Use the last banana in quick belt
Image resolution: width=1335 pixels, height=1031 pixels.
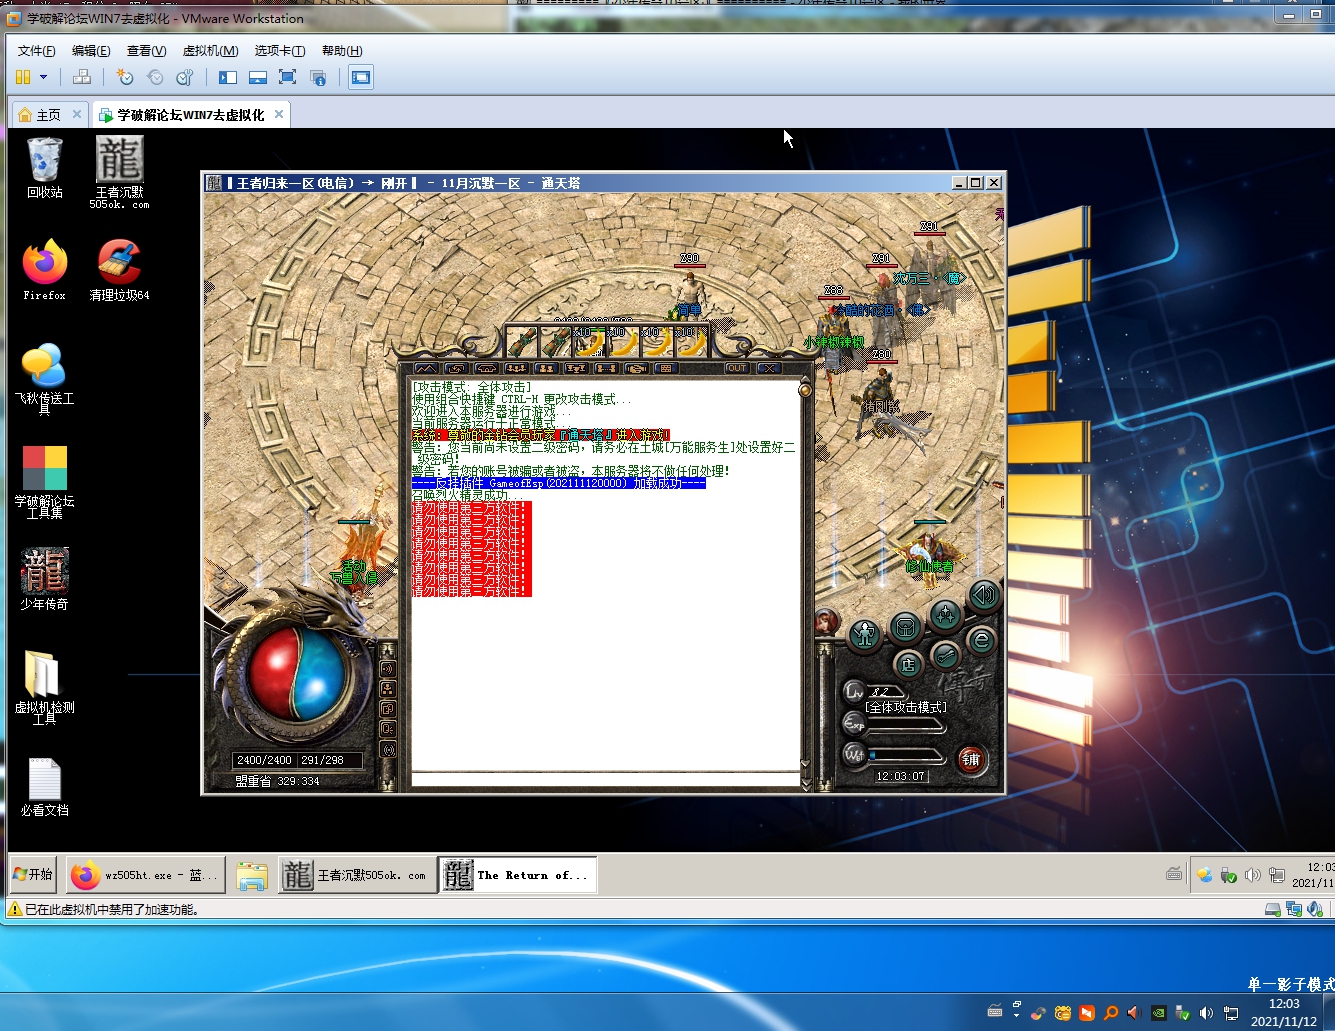(x=690, y=342)
